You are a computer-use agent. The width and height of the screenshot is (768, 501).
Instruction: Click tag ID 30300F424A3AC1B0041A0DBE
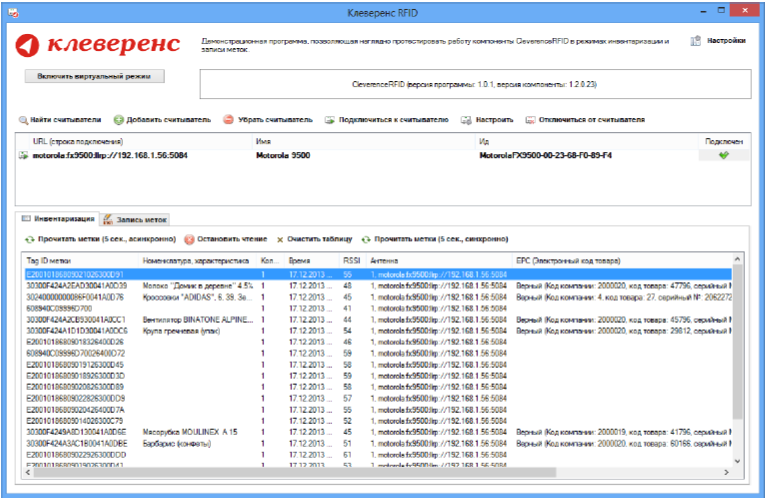[77, 444]
